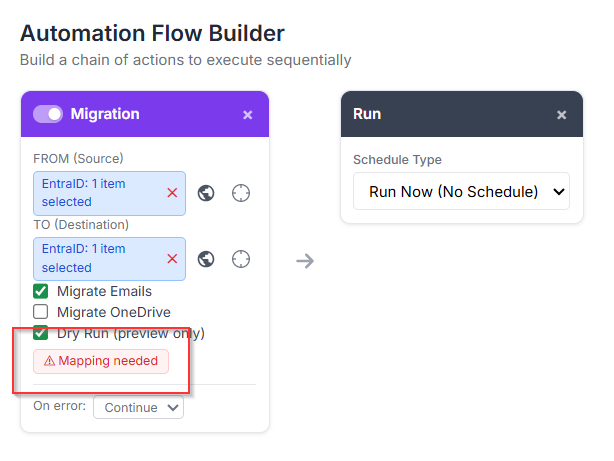Remove the FROM source selection with red X
Viewport: 614px width, 461px height.
(172, 193)
